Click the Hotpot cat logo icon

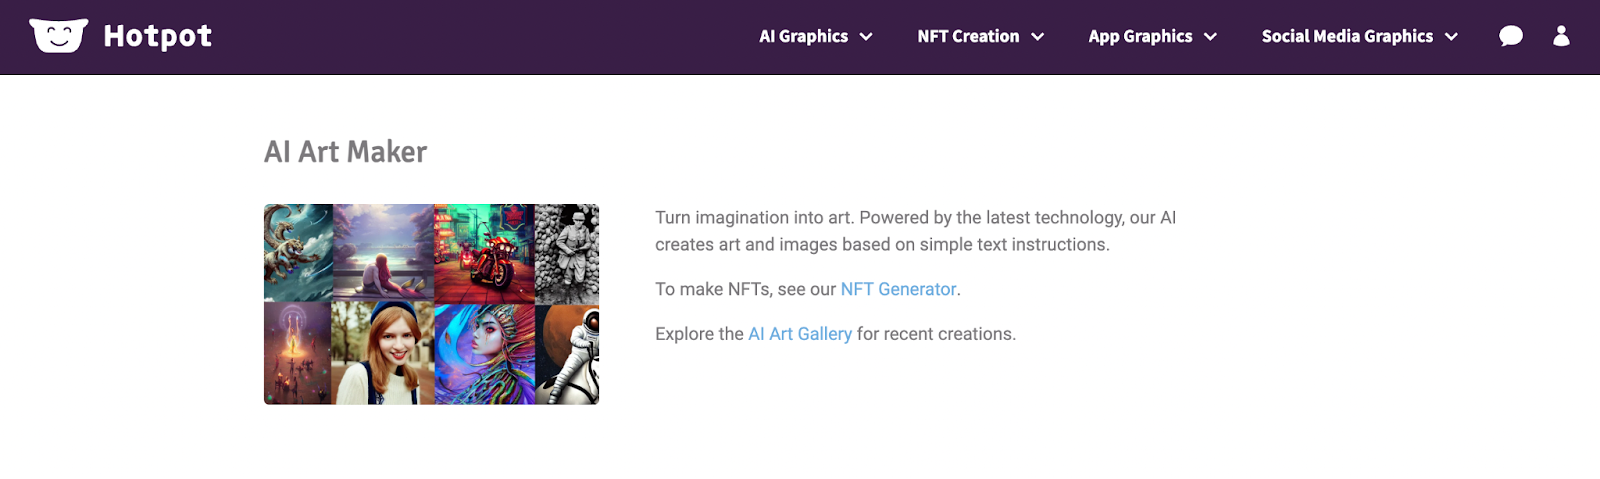(58, 36)
